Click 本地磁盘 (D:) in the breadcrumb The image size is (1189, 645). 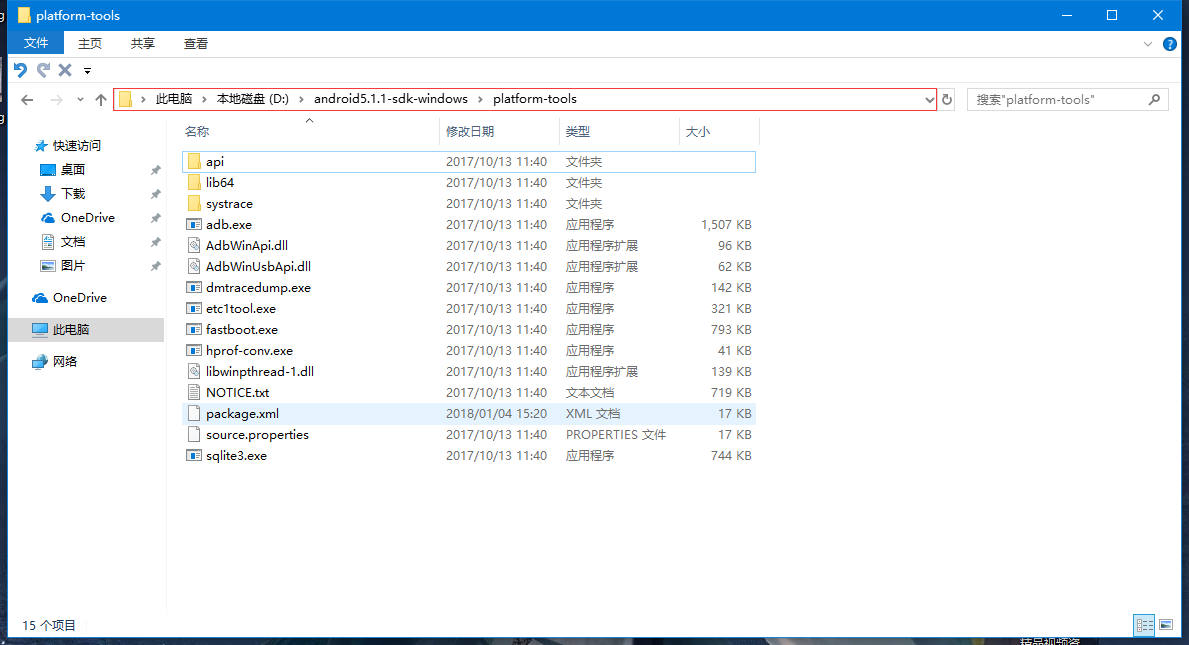(253, 99)
